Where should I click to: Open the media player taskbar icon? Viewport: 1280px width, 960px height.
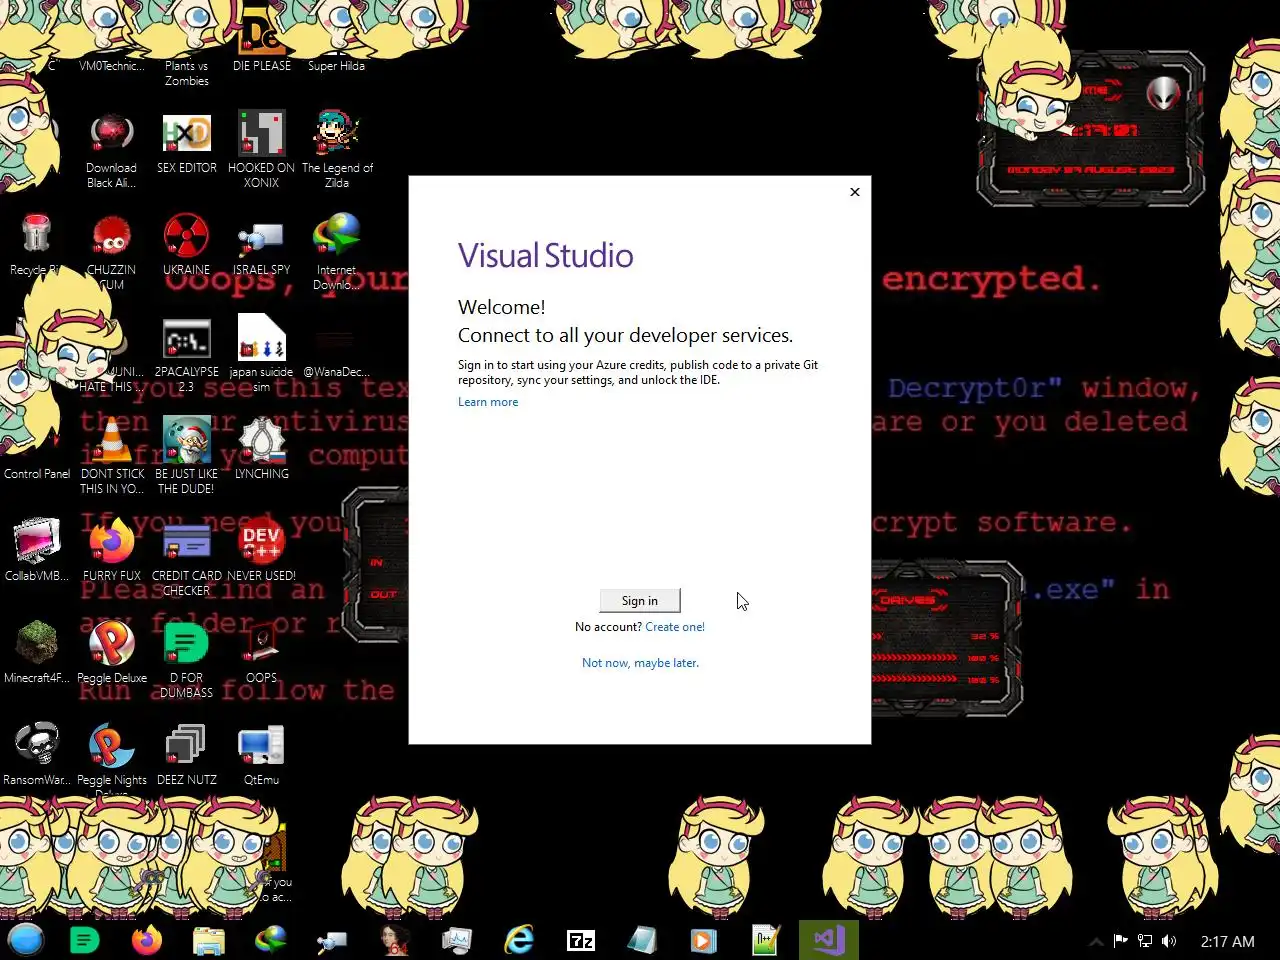(703, 940)
